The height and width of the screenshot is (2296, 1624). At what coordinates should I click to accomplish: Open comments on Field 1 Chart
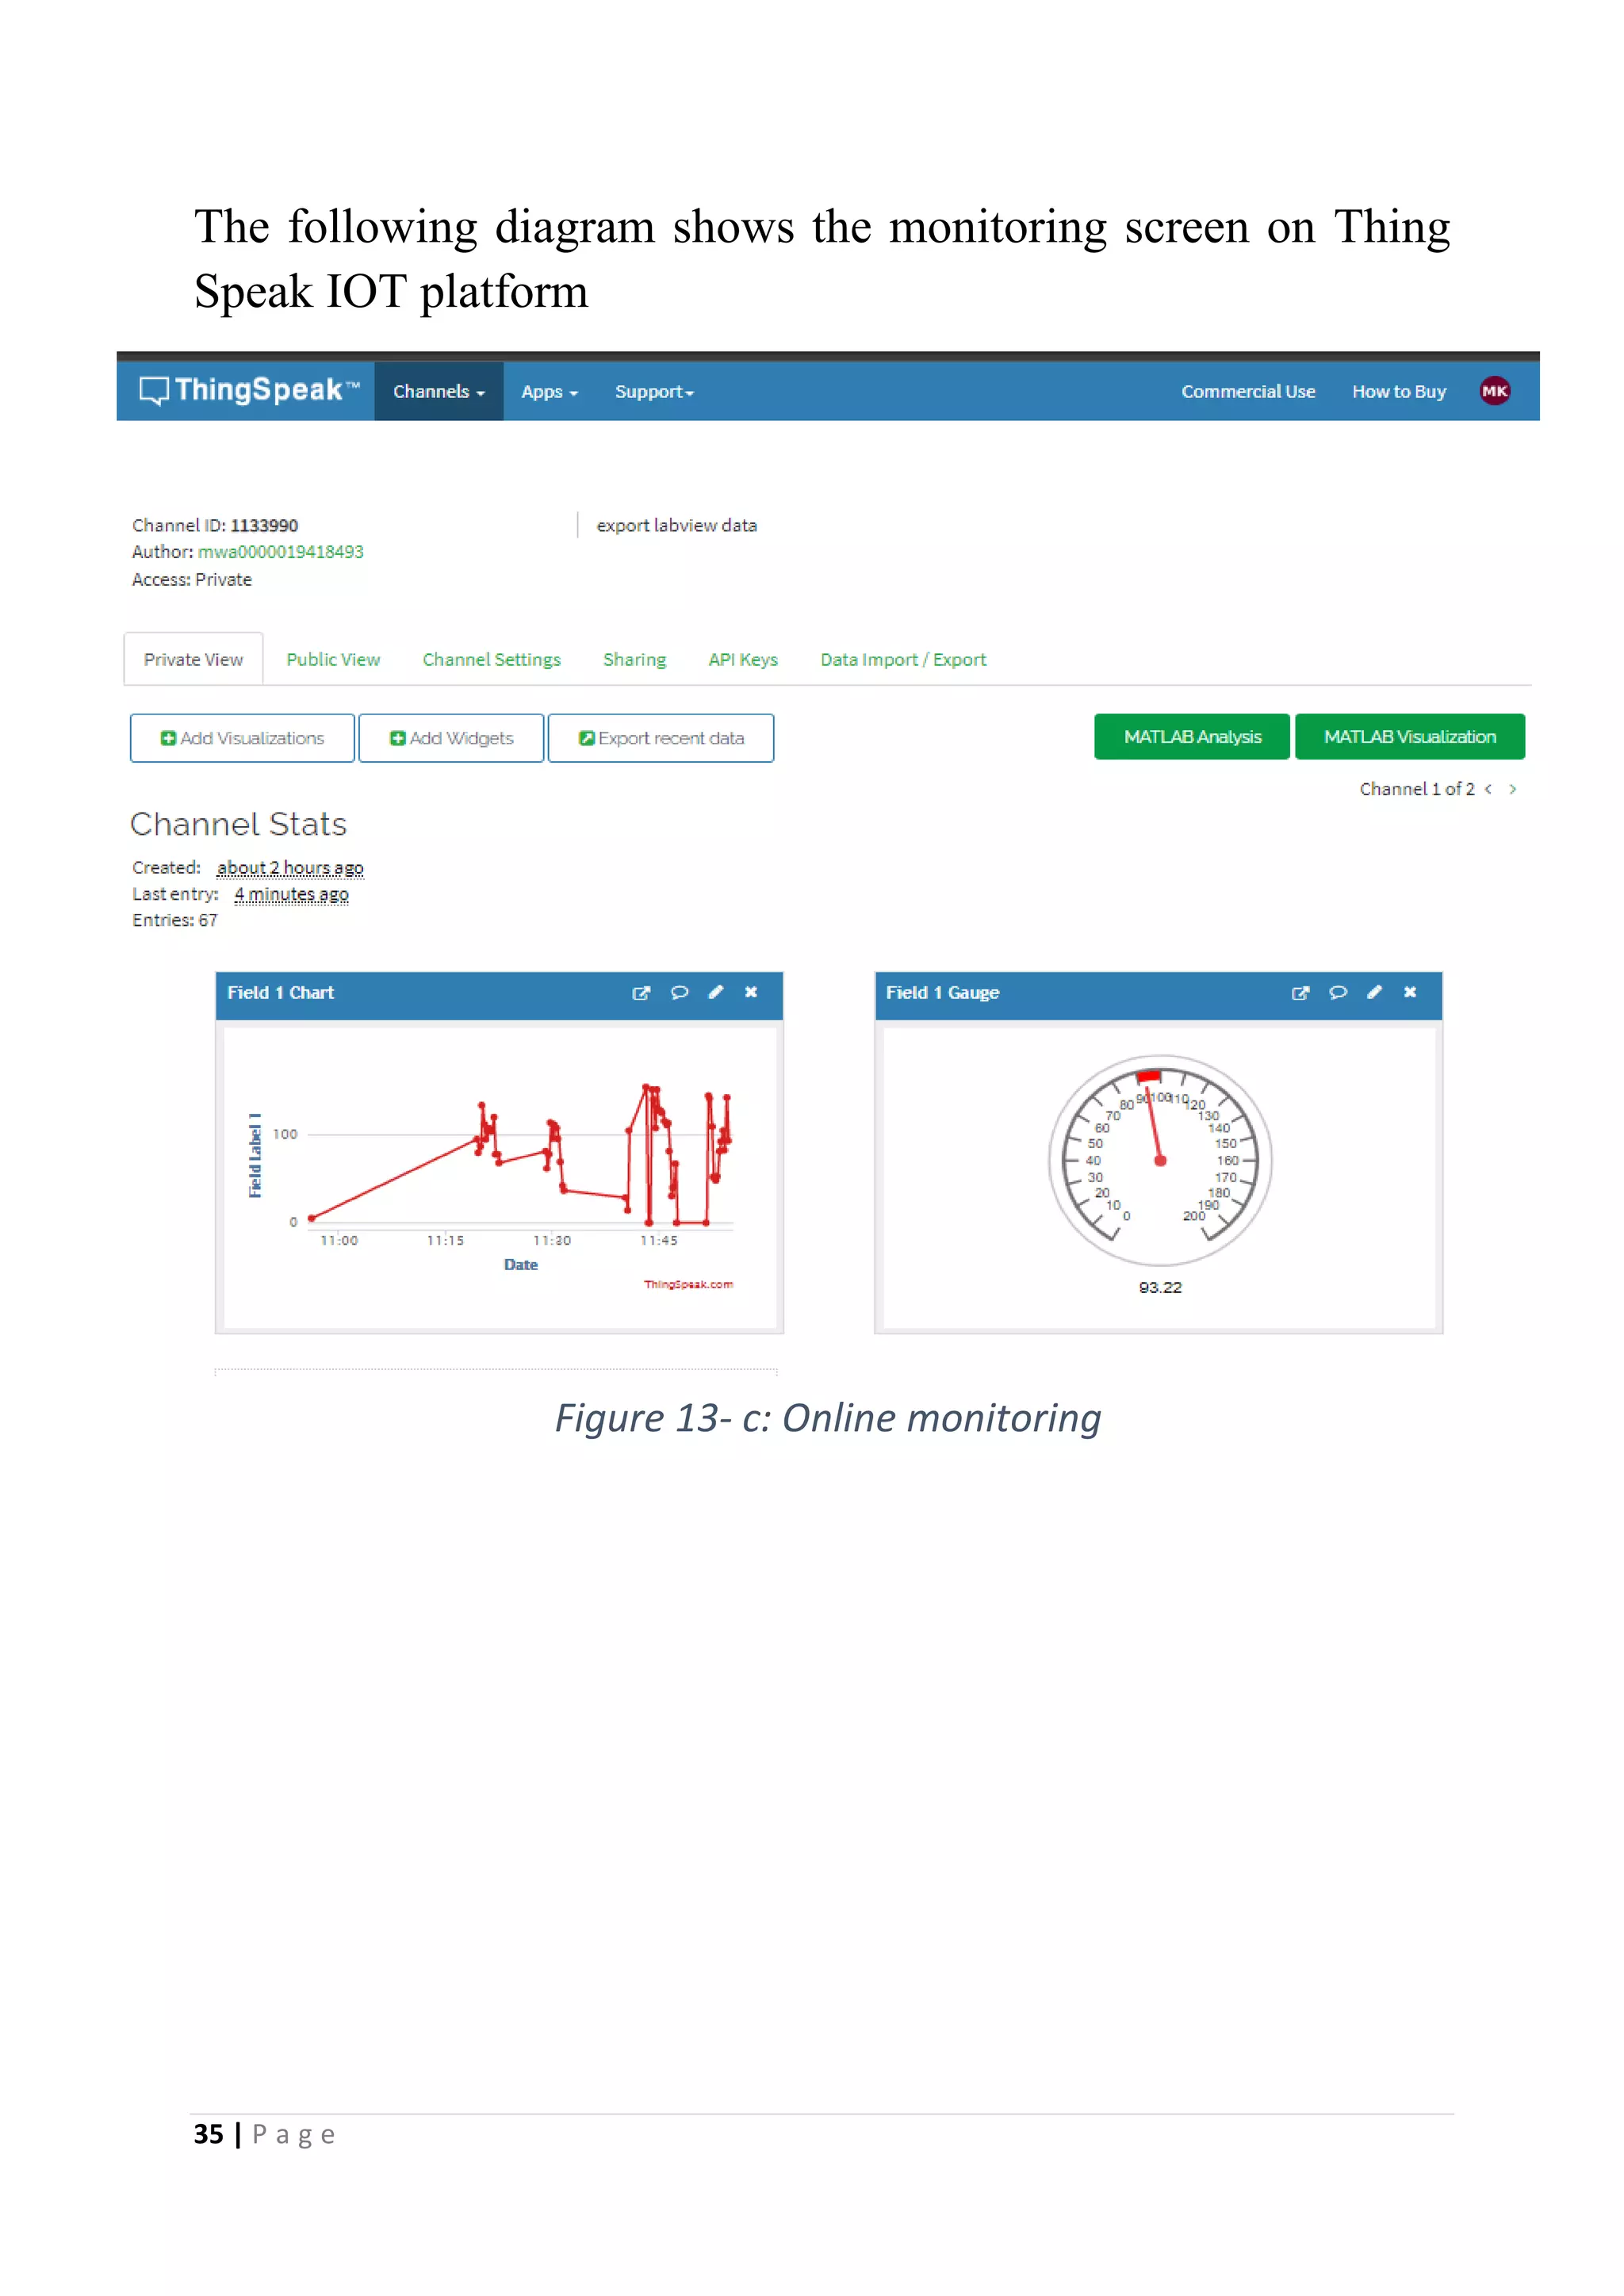[679, 993]
